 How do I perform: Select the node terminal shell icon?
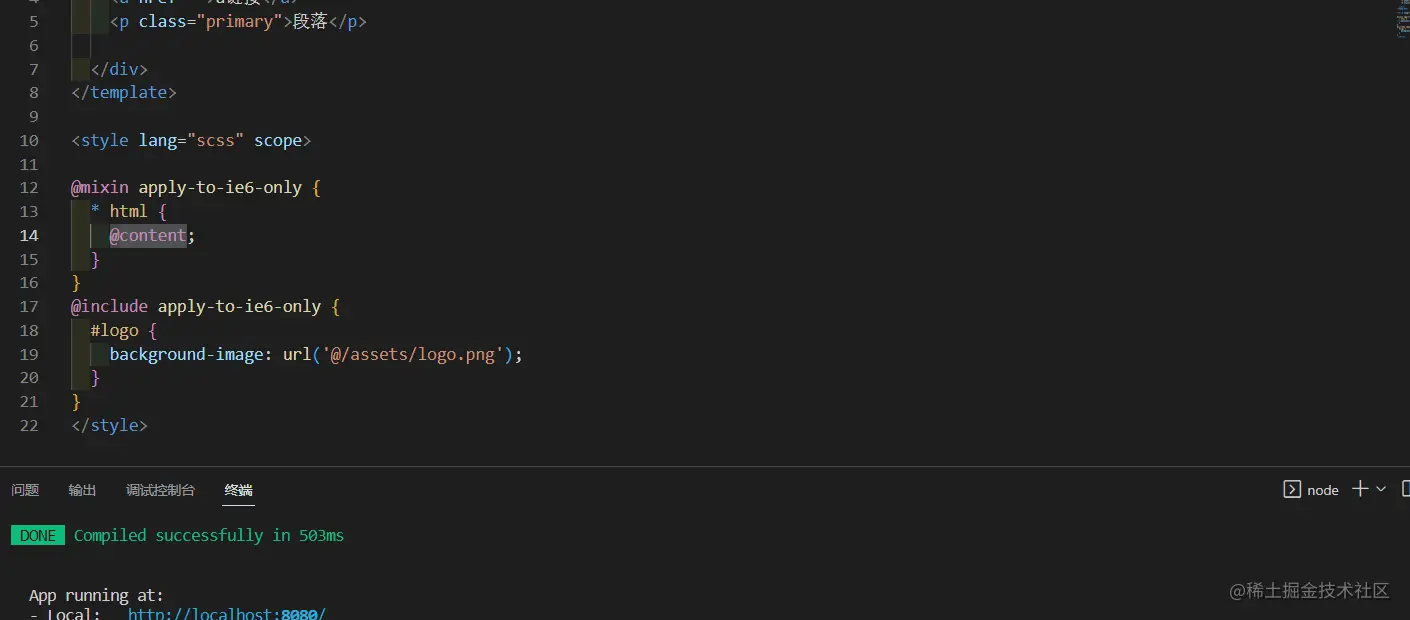[x=1293, y=489]
